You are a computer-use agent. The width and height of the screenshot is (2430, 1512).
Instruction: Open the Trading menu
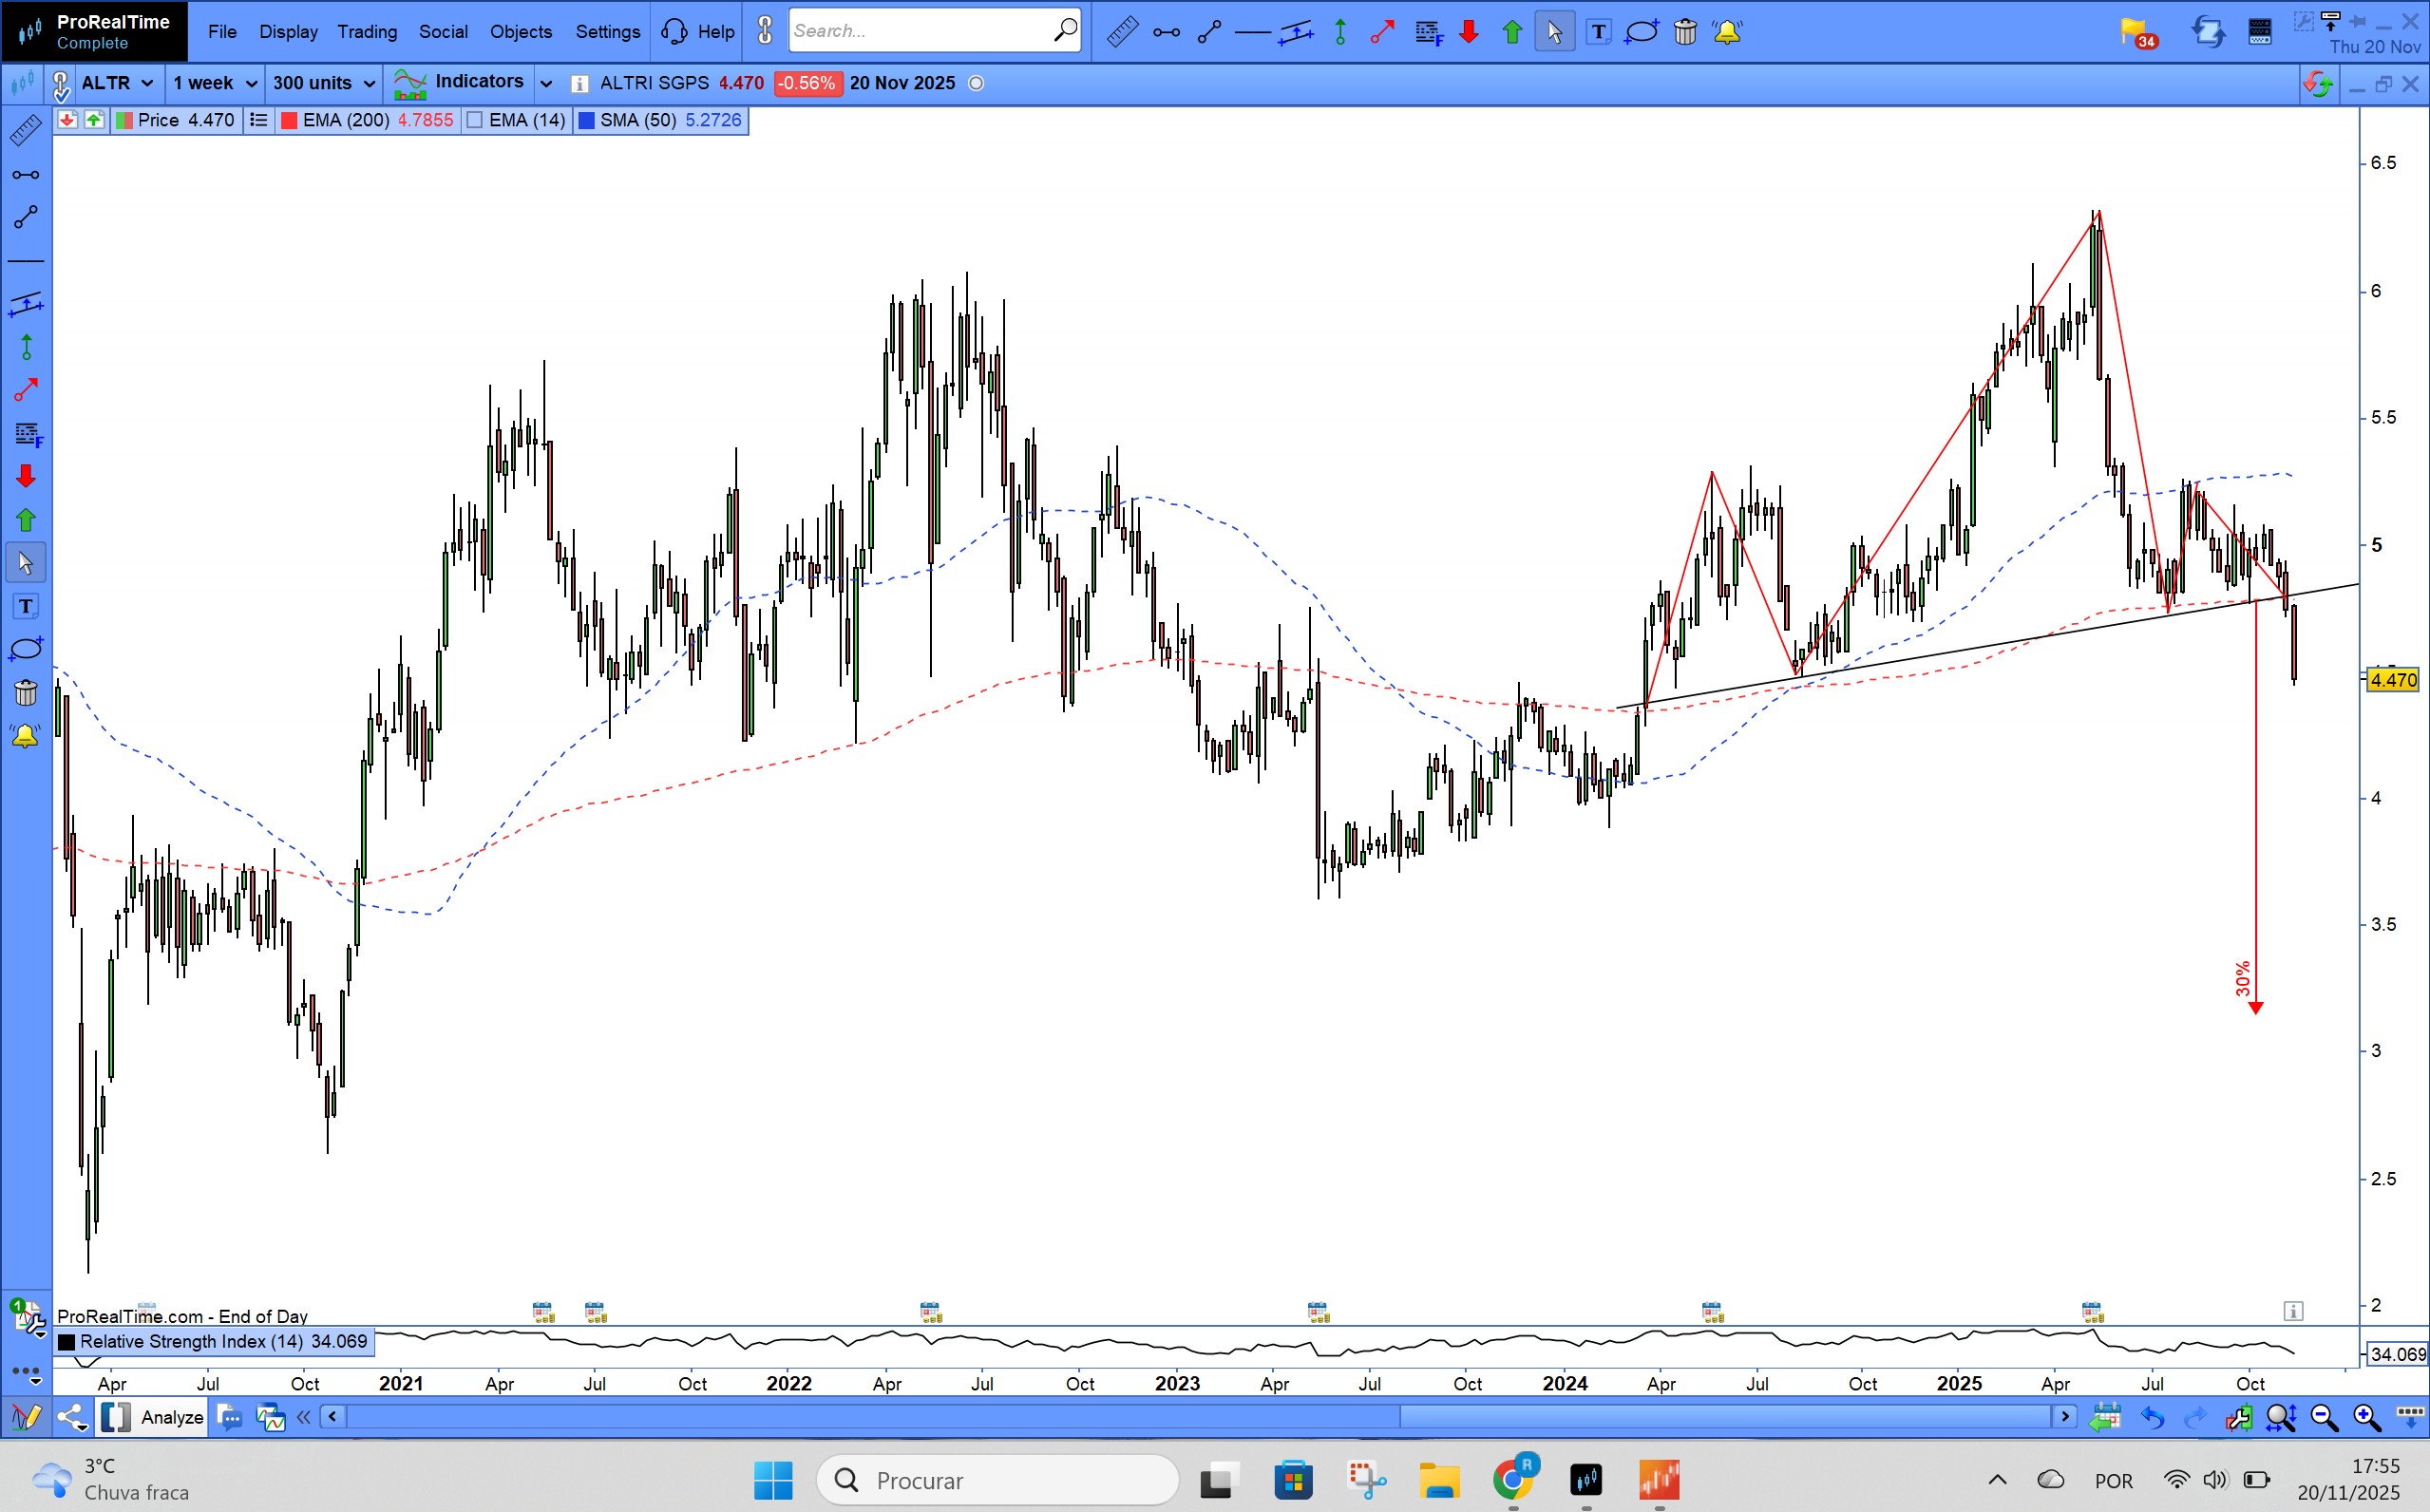(x=367, y=32)
